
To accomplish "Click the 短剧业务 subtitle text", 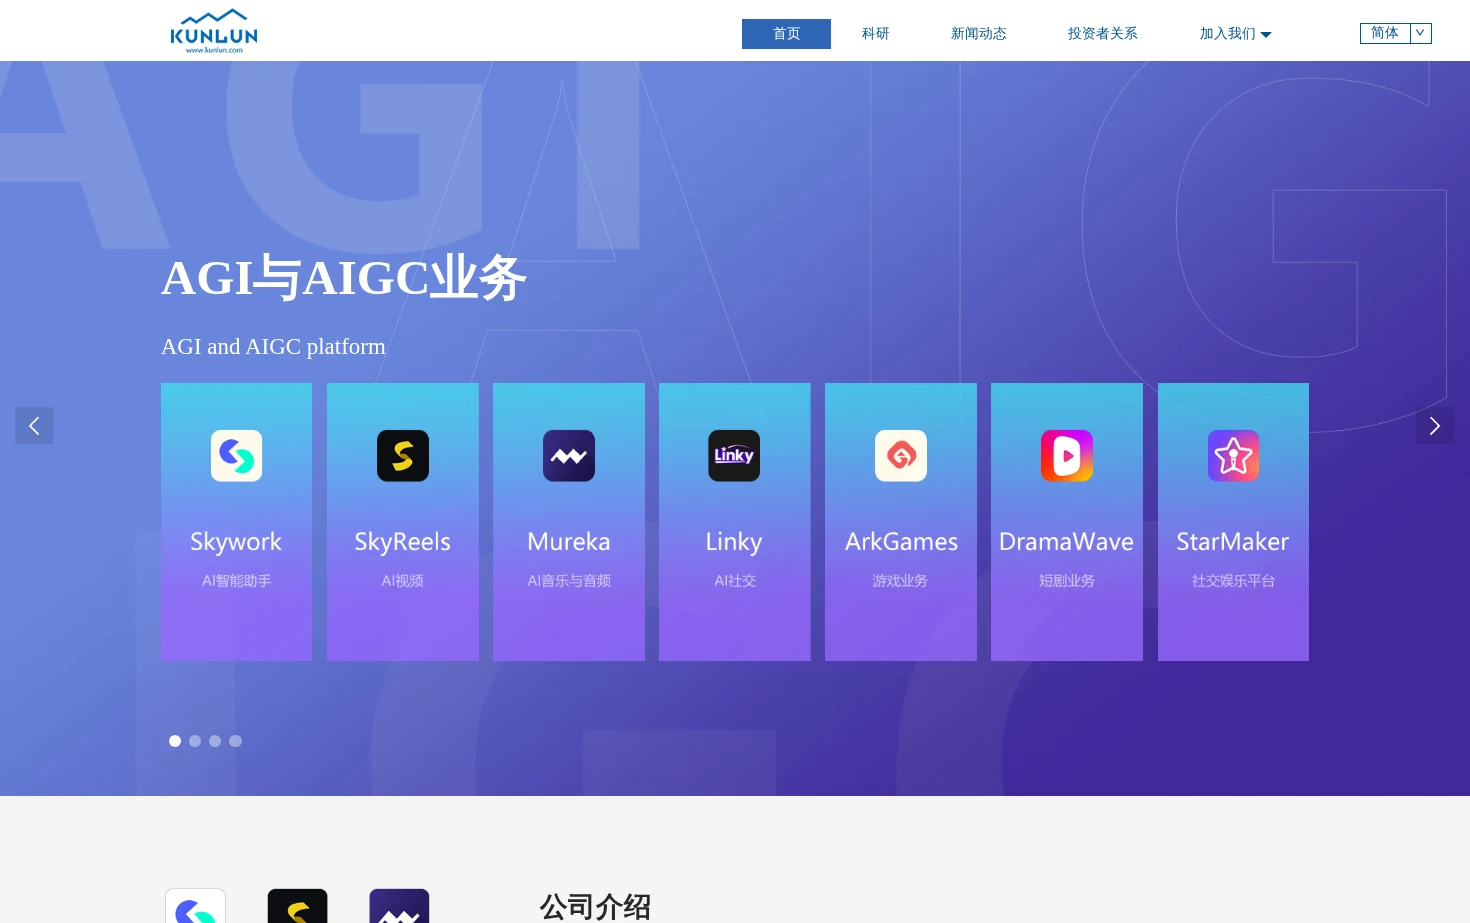I will pyautogui.click(x=1067, y=581).
